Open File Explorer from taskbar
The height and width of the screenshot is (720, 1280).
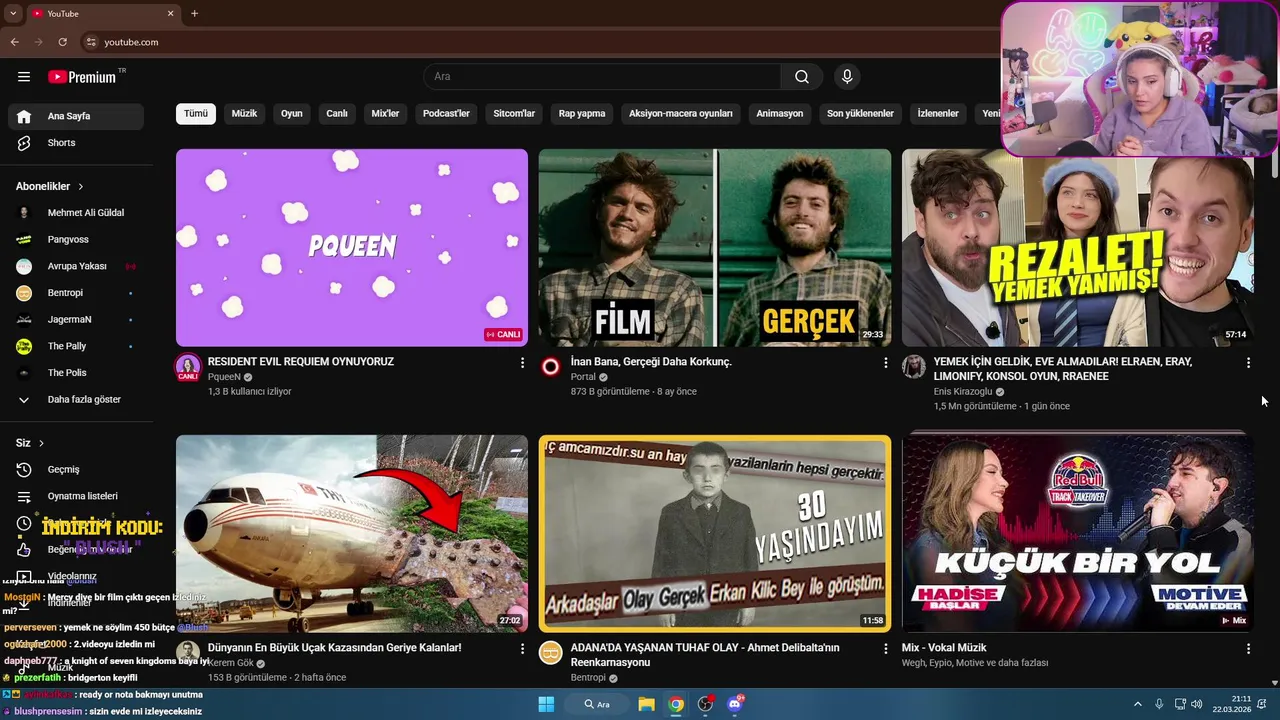click(x=646, y=704)
